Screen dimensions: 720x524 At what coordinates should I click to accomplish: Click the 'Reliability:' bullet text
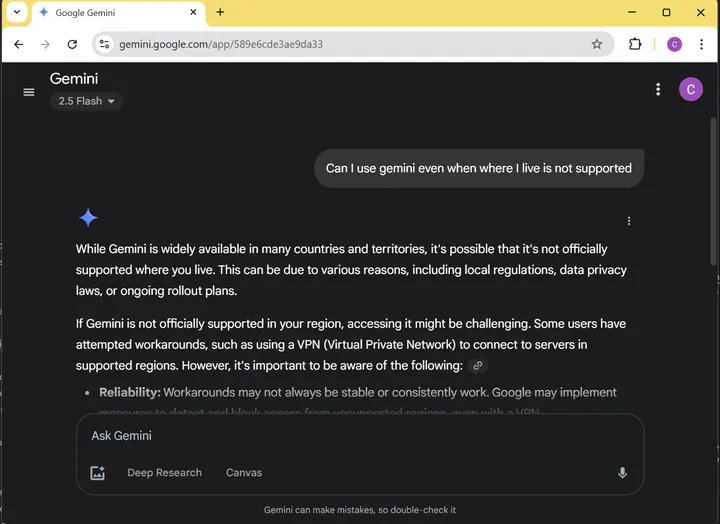(x=130, y=393)
